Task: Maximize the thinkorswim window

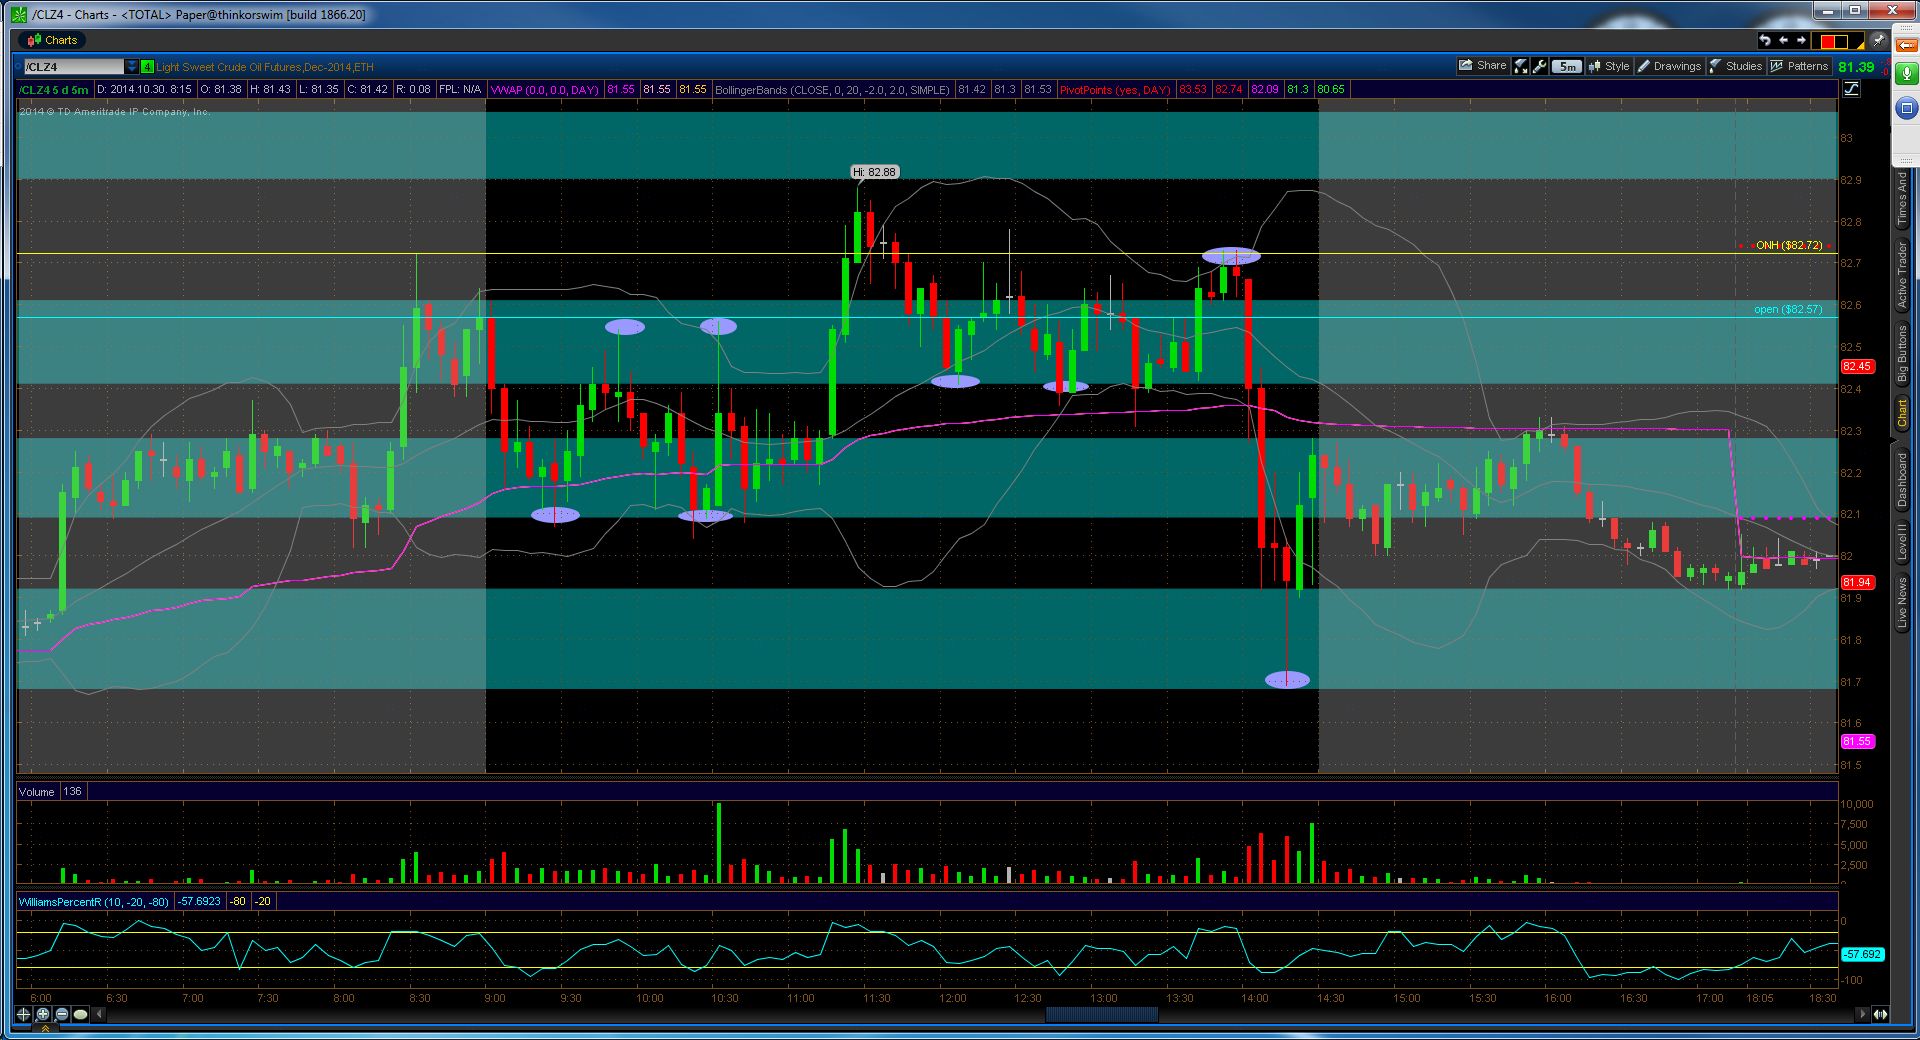Action: pos(1855,10)
